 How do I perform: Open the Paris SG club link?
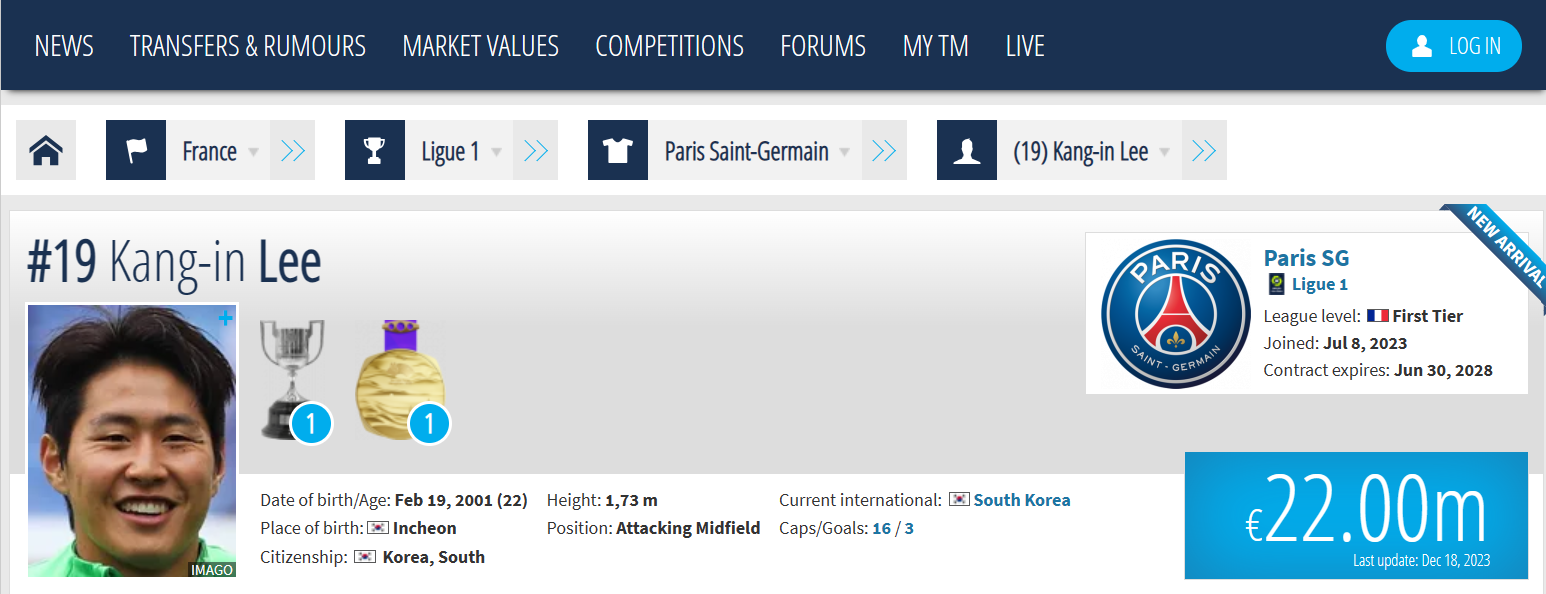click(1306, 258)
